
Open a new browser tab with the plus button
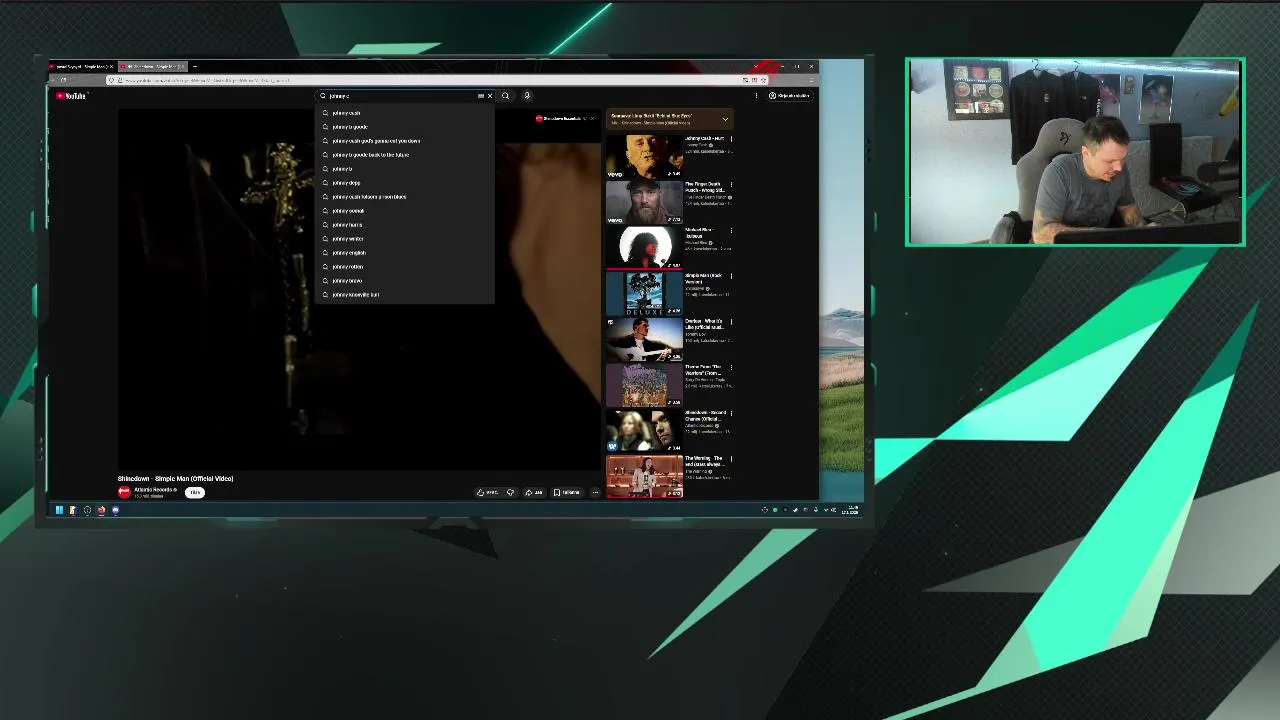click(x=196, y=67)
